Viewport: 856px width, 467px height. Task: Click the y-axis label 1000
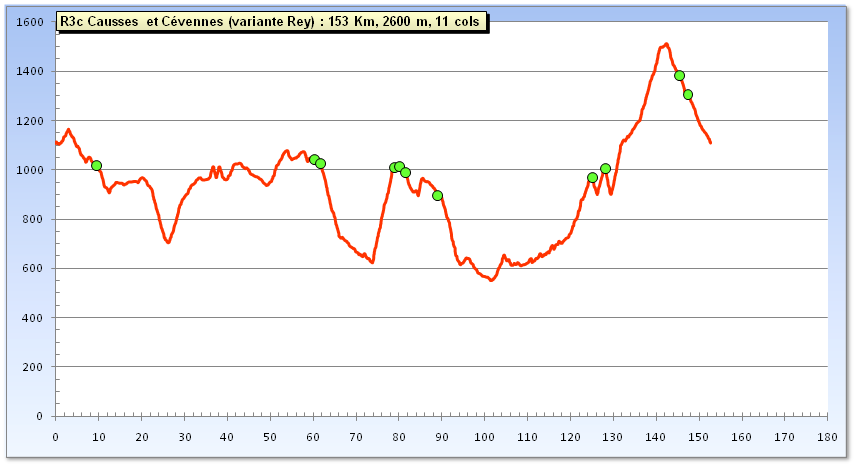29,170
